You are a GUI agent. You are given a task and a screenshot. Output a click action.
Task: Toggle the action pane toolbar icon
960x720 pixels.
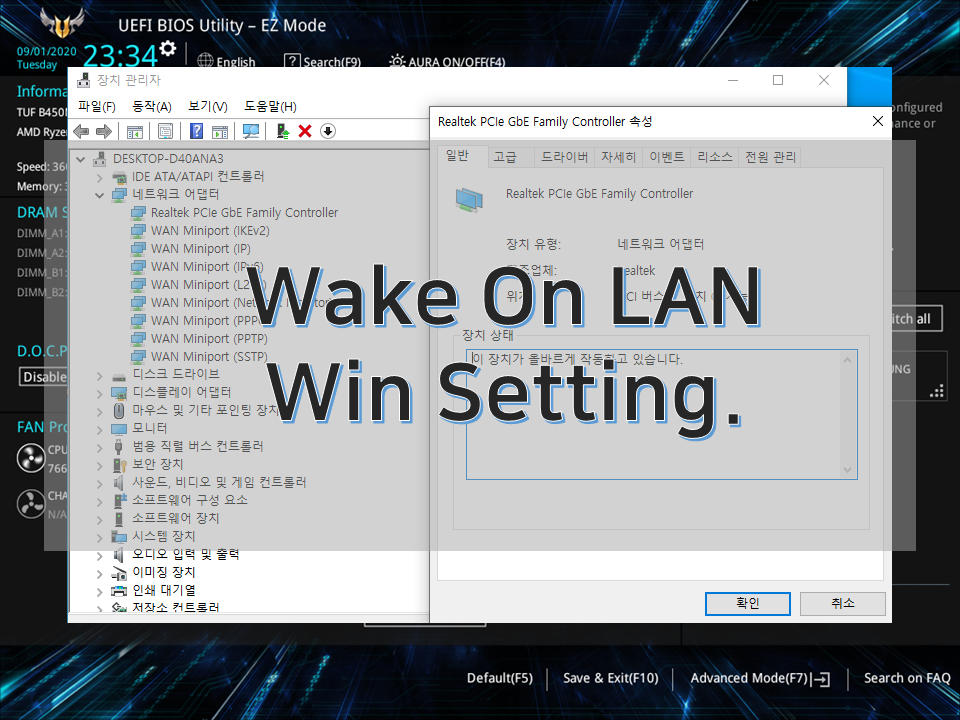[220, 131]
